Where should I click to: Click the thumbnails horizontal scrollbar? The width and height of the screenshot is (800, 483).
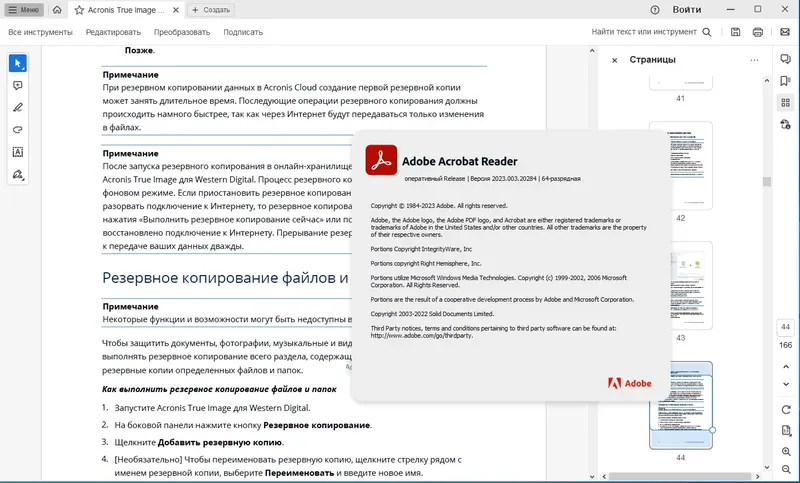[681, 476]
